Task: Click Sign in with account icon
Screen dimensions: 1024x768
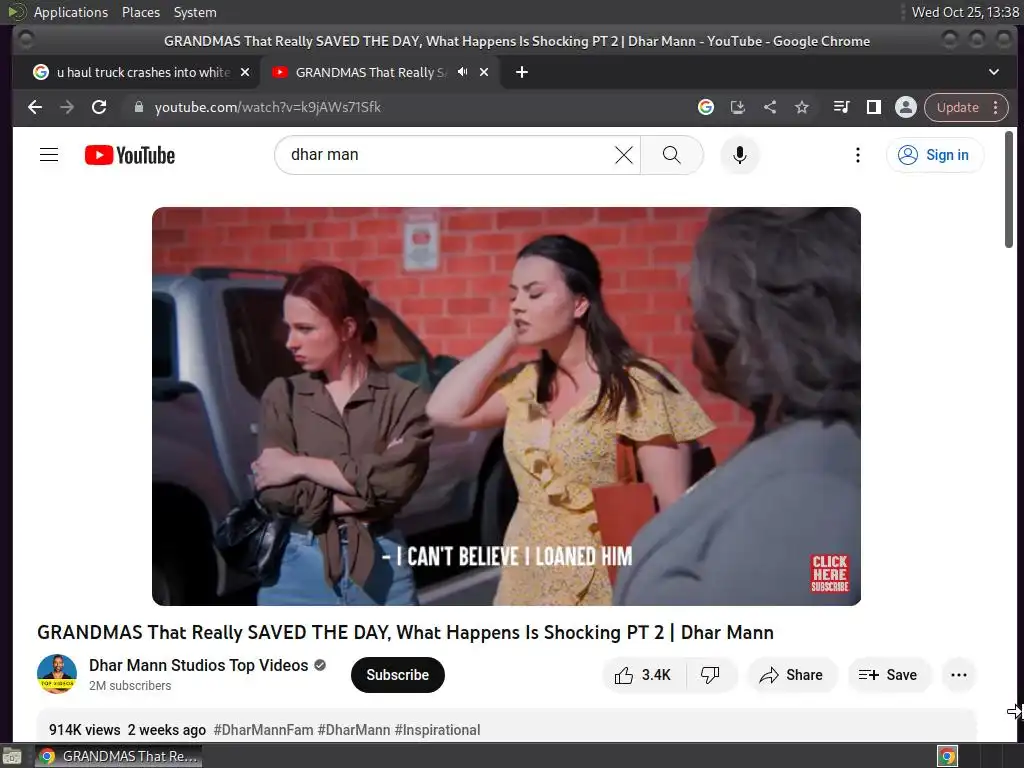Action: [934, 155]
